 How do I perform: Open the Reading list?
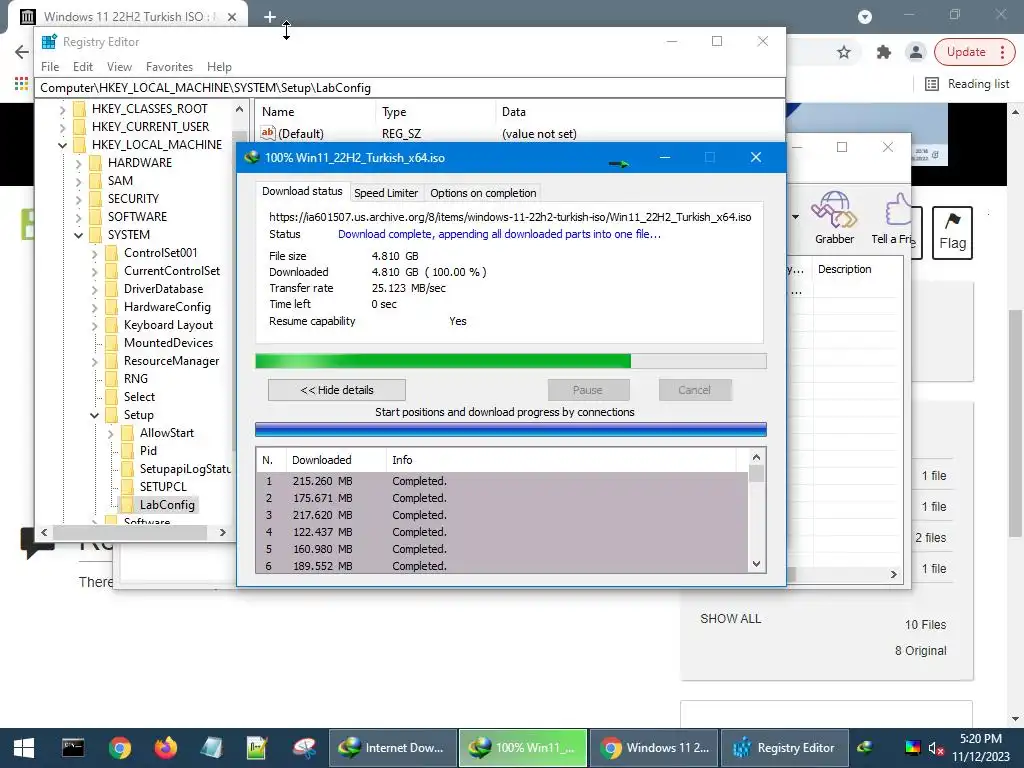pos(968,84)
